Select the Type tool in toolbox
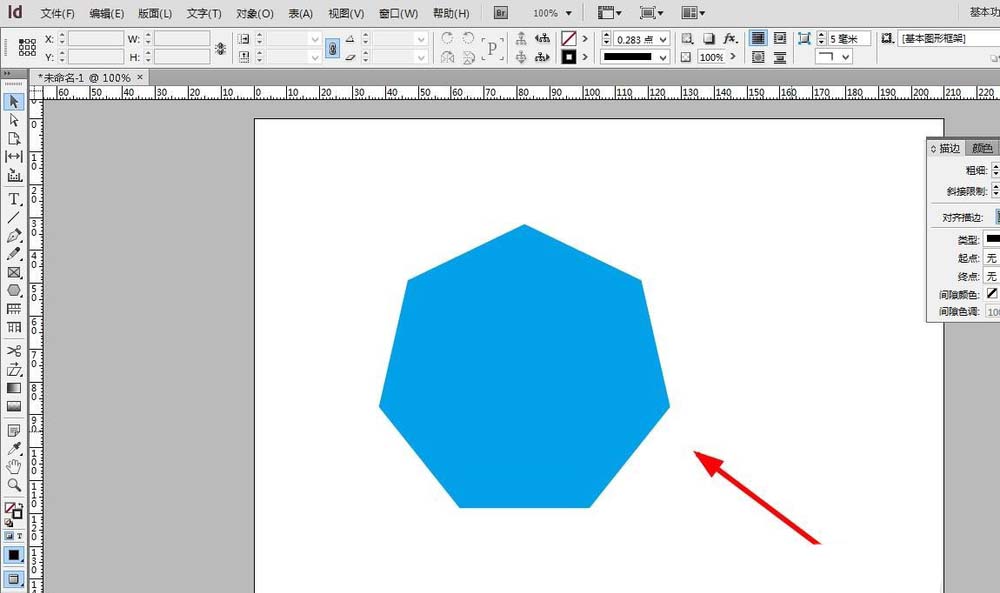Viewport: 1000px width, 593px height. 14,198
